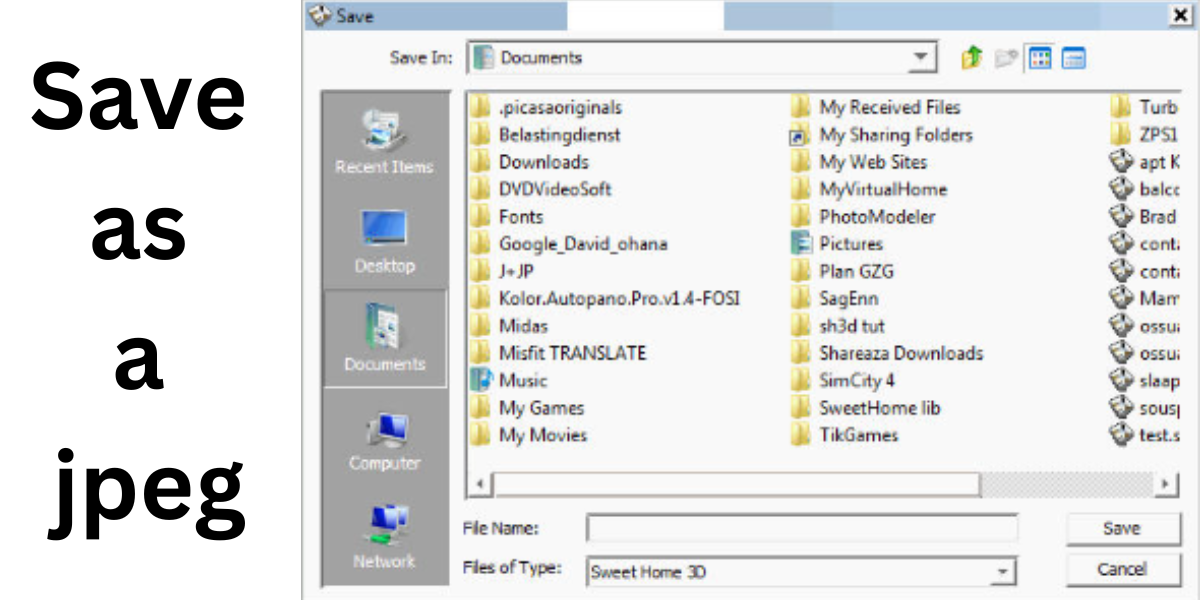
Task: Open Computer from the sidebar
Action: (x=384, y=438)
